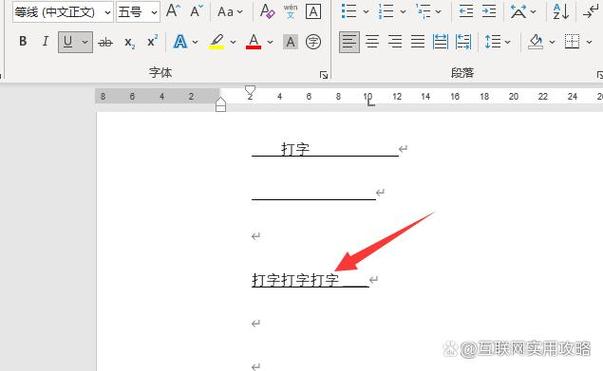Image resolution: width=603 pixels, height=371 pixels.
Task: Align text right
Action: (x=395, y=42)
